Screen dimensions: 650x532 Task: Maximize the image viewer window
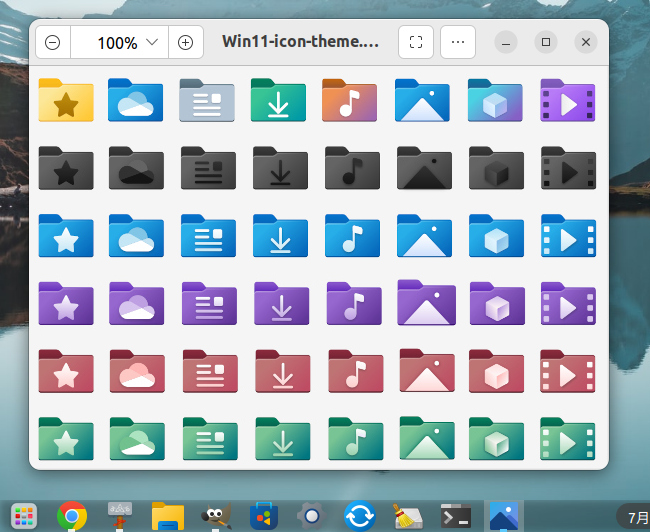click(545, 42)
